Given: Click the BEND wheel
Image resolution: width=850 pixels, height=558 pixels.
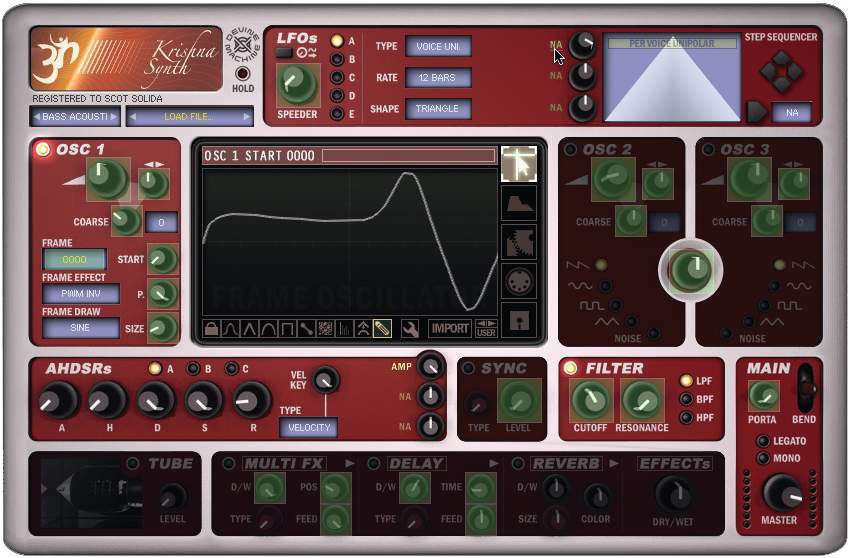Looking at the screenshot, I should [807, 389].
